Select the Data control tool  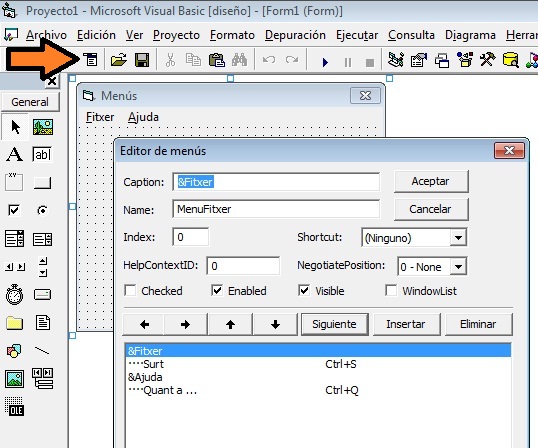(x=43, y=378)
